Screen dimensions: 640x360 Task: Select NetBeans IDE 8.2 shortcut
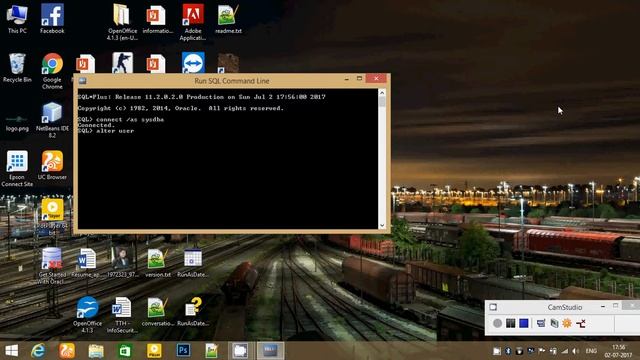tap(52, 120)
